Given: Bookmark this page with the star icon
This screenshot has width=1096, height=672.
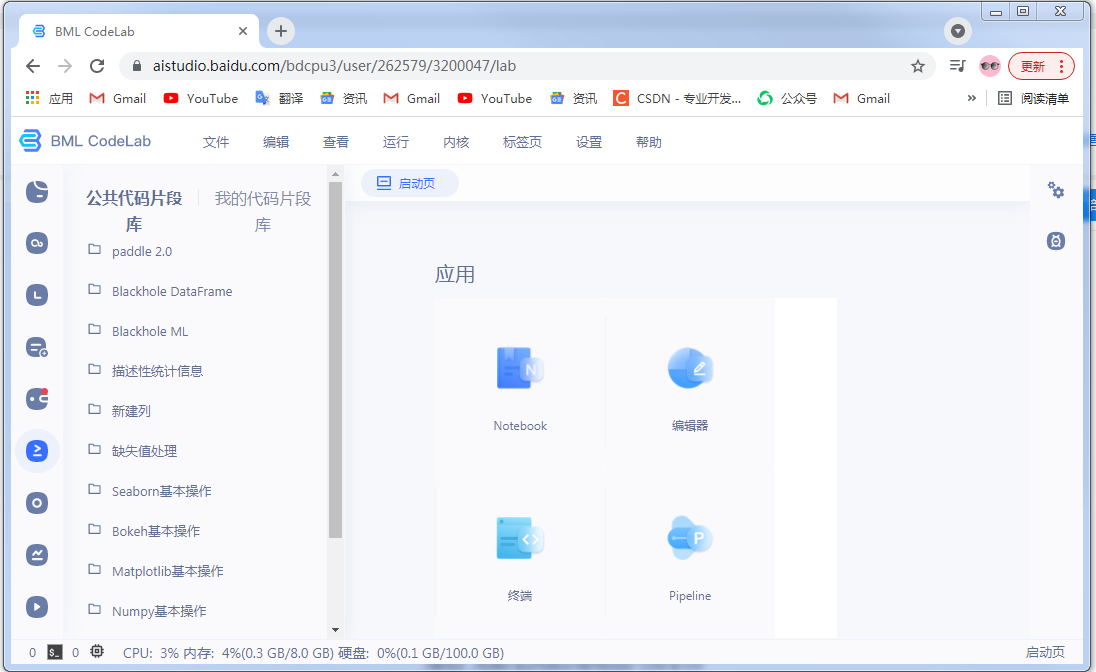Looking at the screenshot, I should click(918, 66).
